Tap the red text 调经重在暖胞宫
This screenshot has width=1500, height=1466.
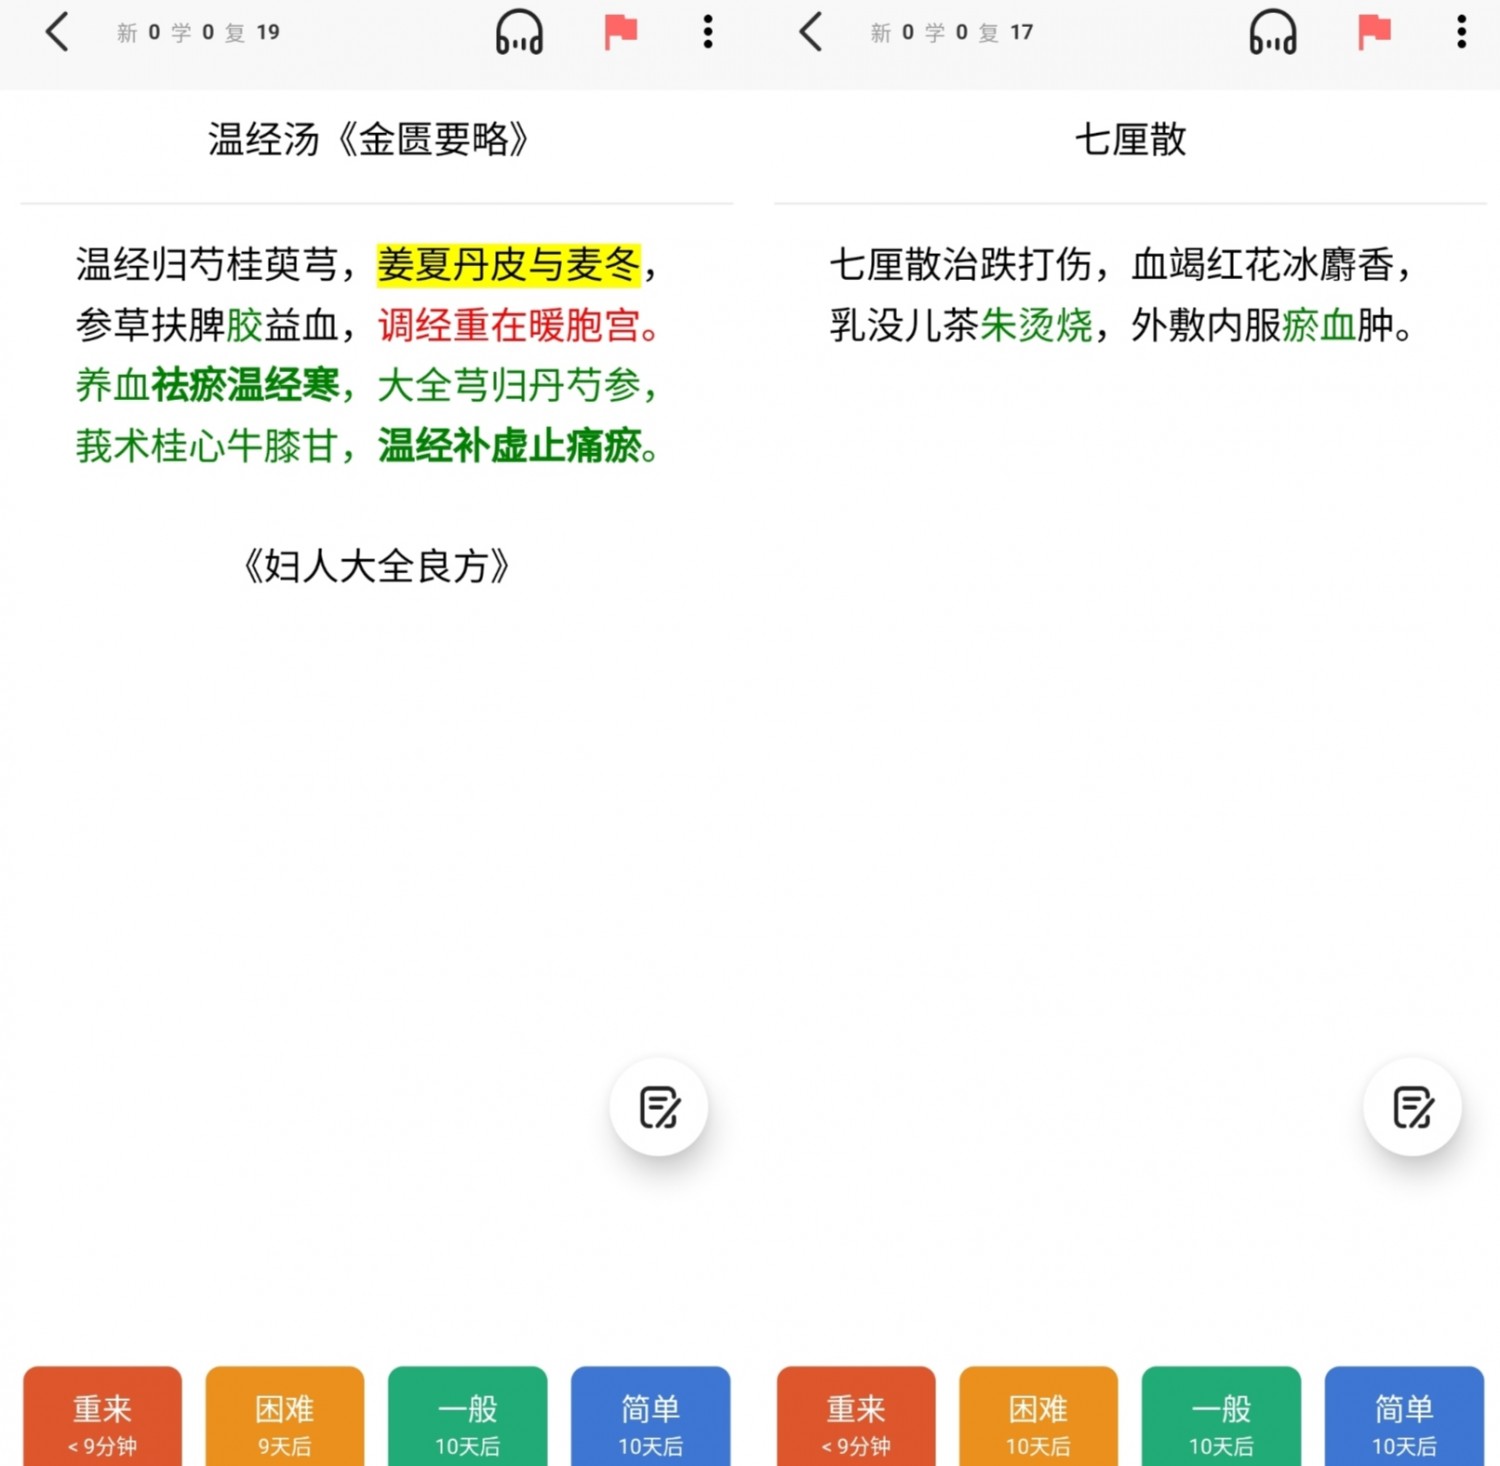(510, 325)
